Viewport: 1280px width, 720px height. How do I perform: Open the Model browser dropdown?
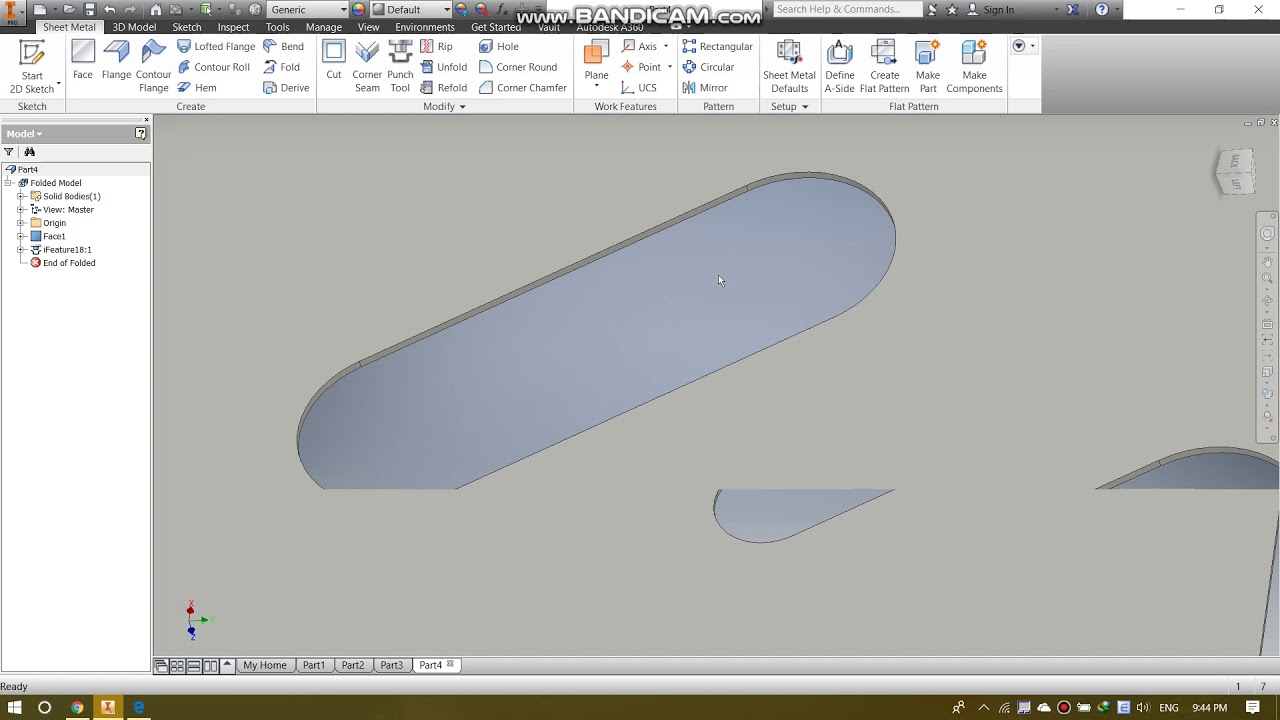tap(24, 134)
